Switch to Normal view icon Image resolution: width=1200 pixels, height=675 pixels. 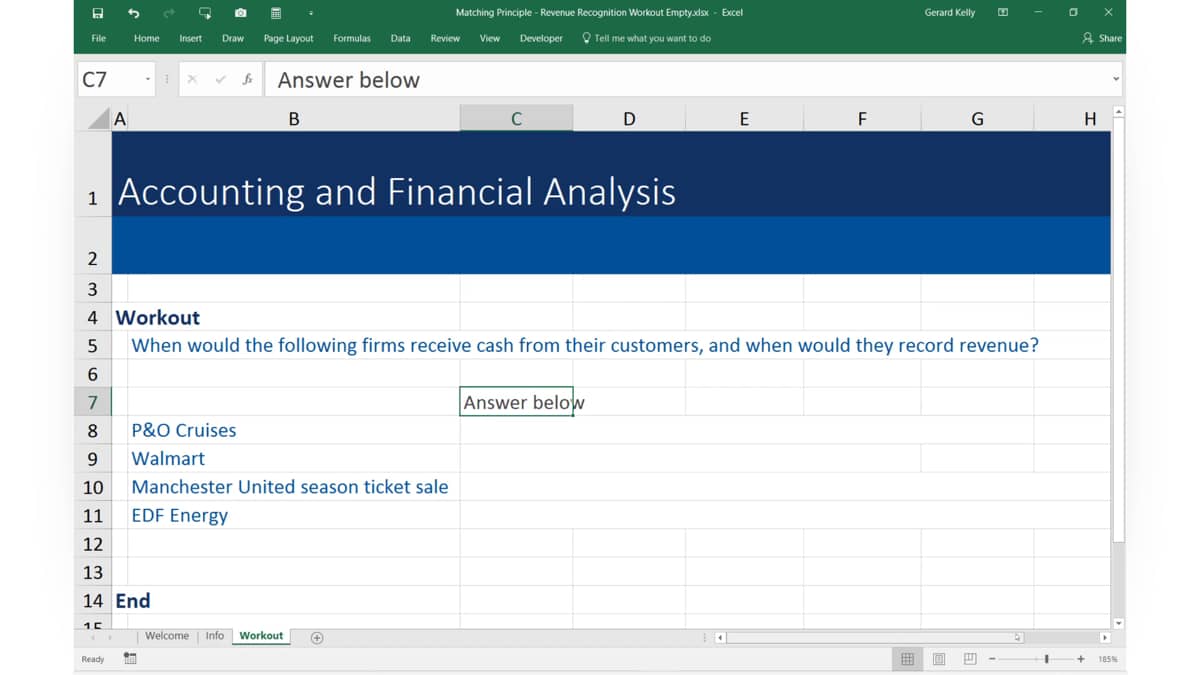tap(907, 659)
